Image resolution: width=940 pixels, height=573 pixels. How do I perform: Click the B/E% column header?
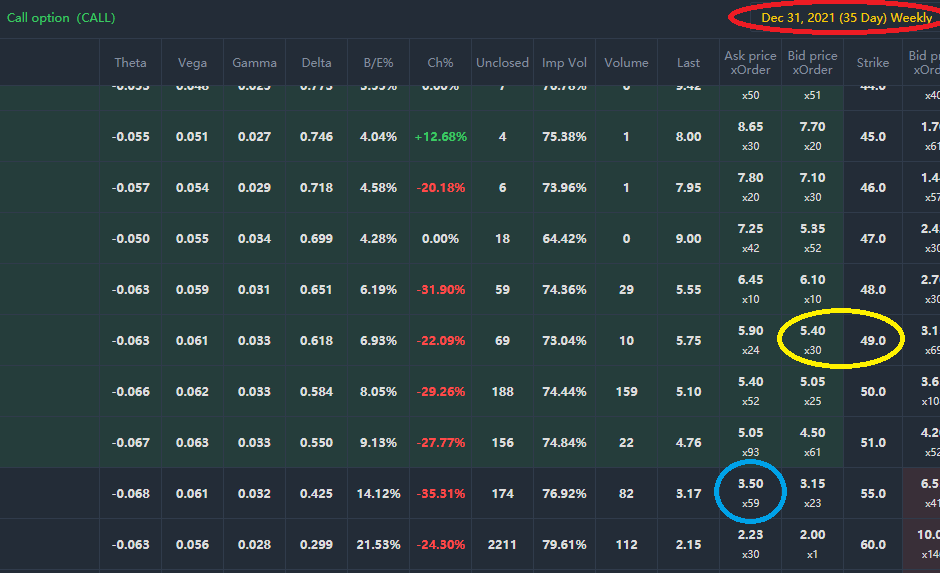click(x=378, y=62)
